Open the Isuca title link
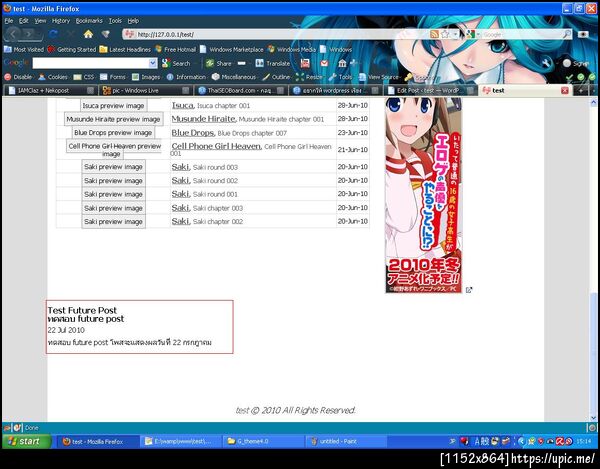Viewport: 600px width, 469px height. pos(183,105)
